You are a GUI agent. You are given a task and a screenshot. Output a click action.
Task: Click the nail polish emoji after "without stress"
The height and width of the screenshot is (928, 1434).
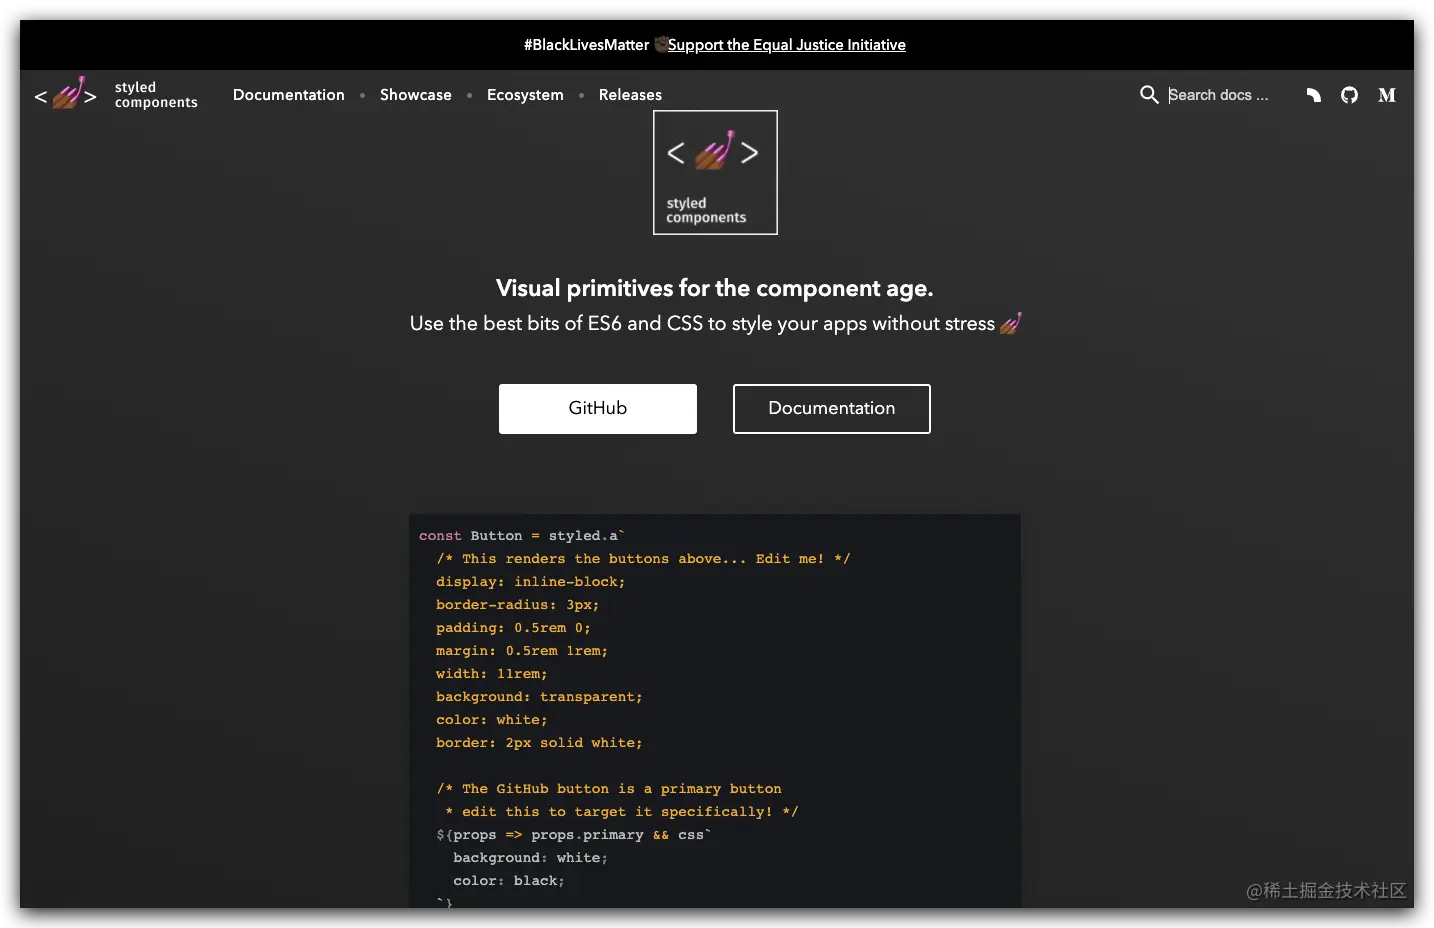tap(1010, 323)
